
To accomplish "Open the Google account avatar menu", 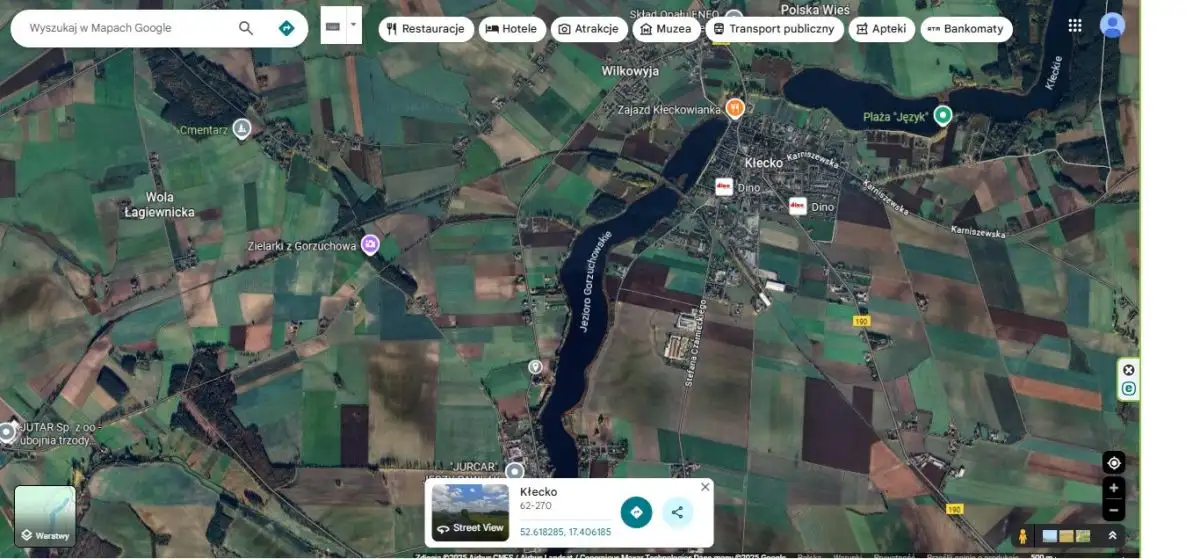I will tap(1112, 26).
